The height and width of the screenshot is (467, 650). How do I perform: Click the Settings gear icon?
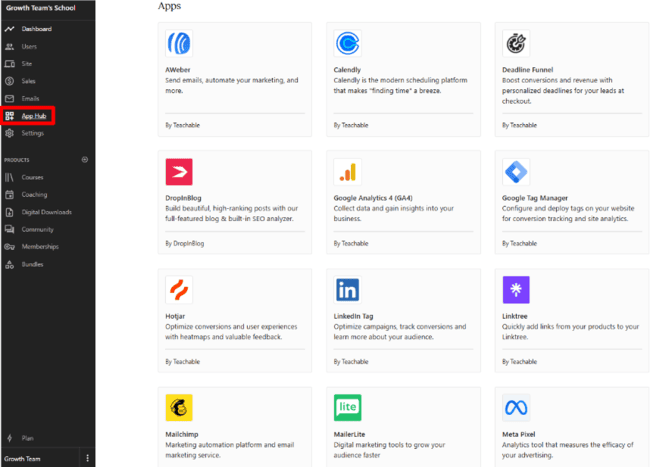pos(10,133)
